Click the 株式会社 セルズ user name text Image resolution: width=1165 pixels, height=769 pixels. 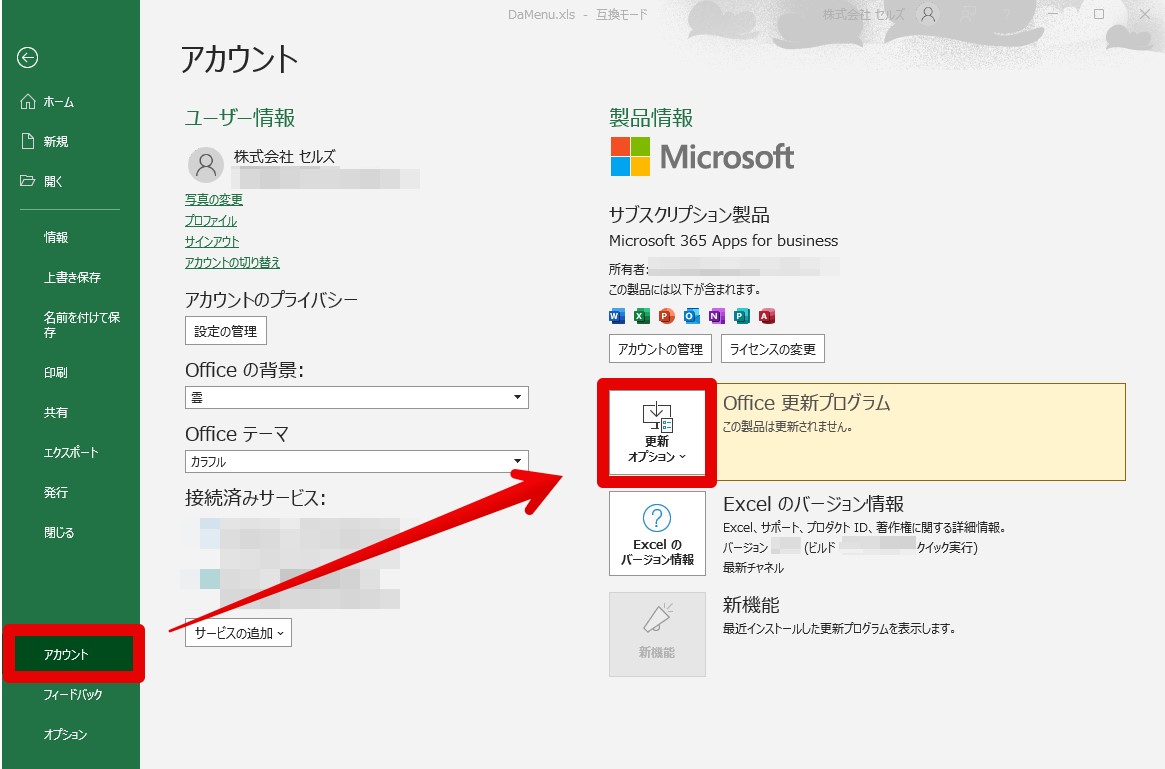tap(285, 157)
